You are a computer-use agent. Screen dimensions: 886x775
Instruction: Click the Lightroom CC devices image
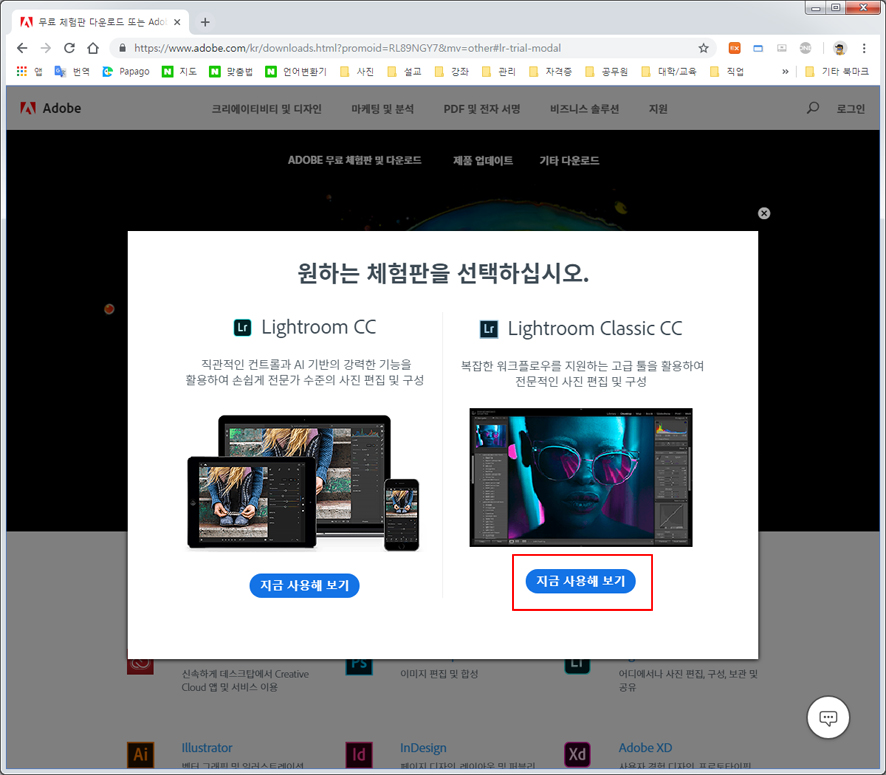click(304, 483)
